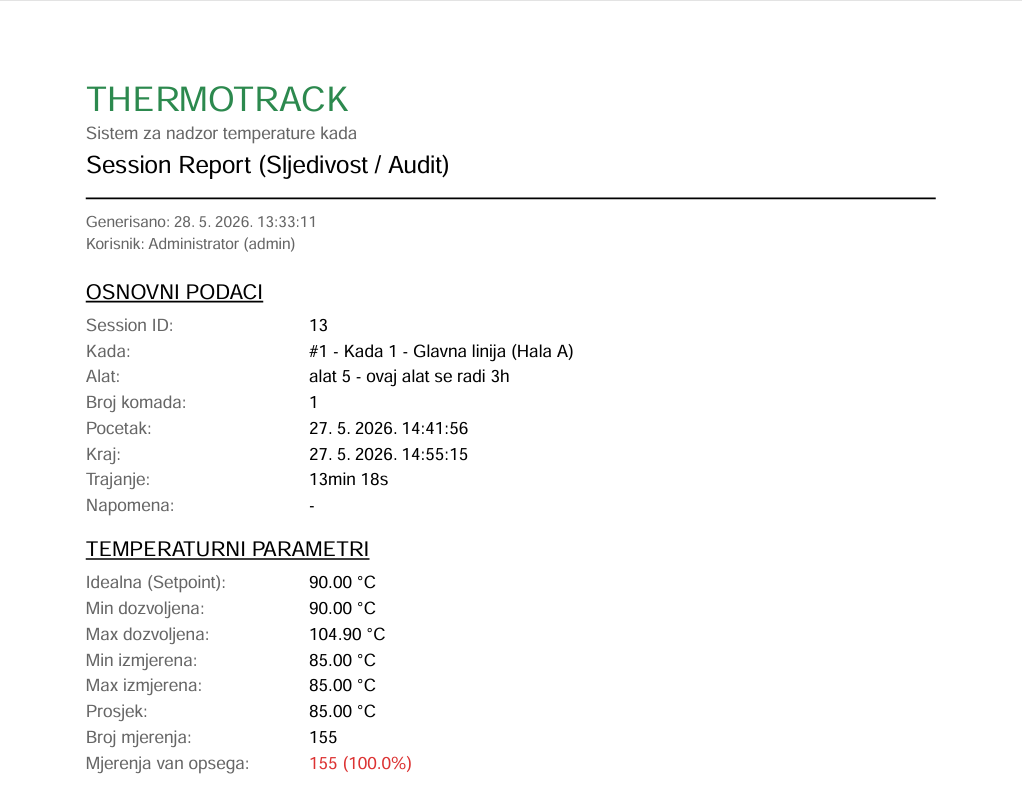Select start time '27. 5. 2026. 14:41:56'
Image resolution: width=1022 pixels, height=789 pixels.
click(388, 429)
